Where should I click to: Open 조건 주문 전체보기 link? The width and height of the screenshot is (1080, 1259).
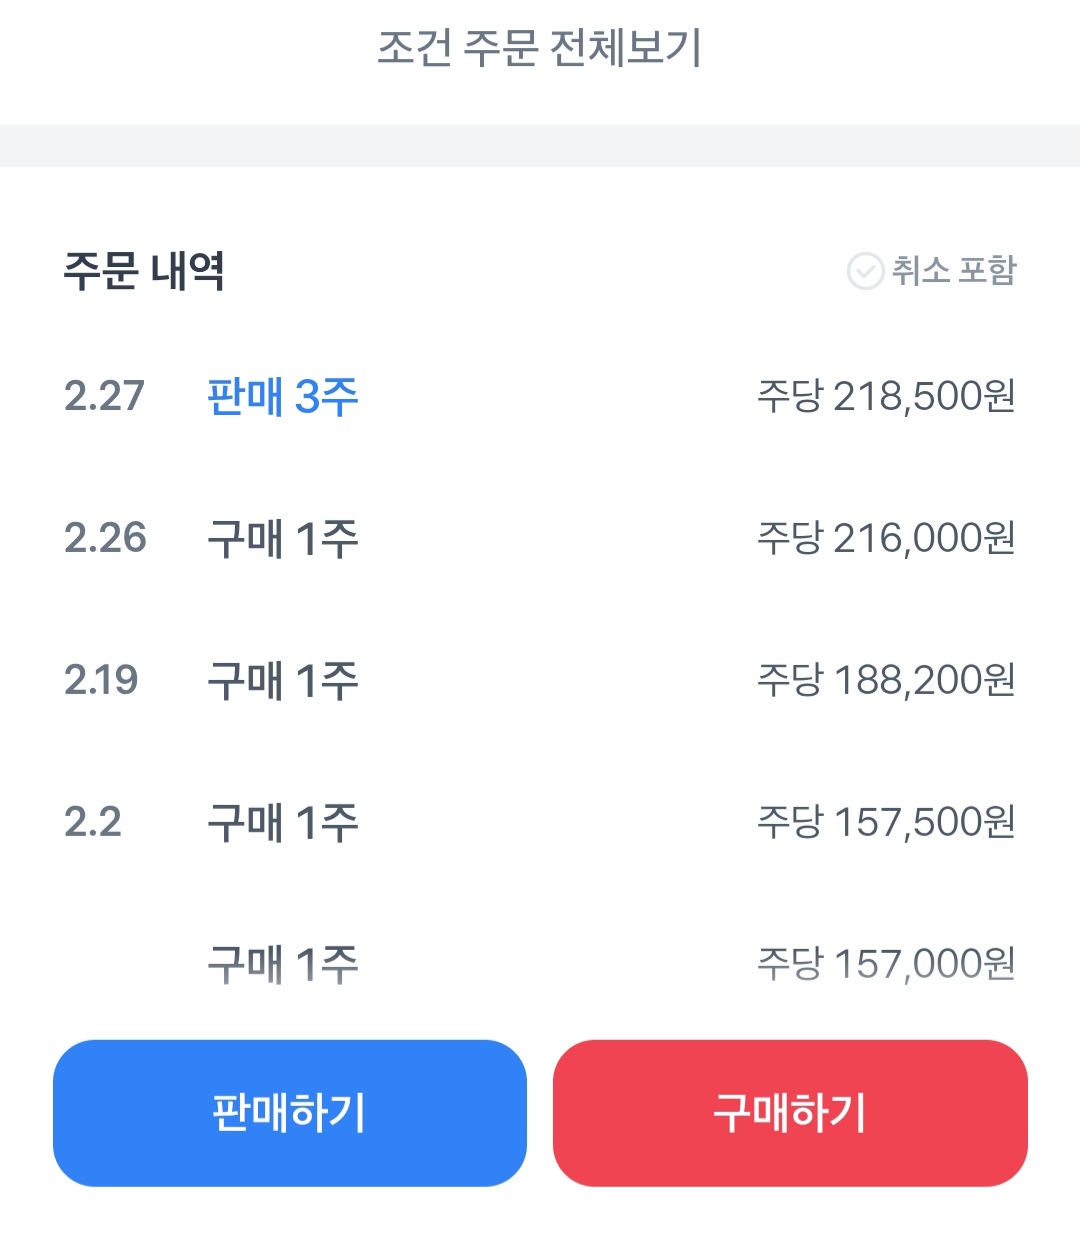click(540, 48)
